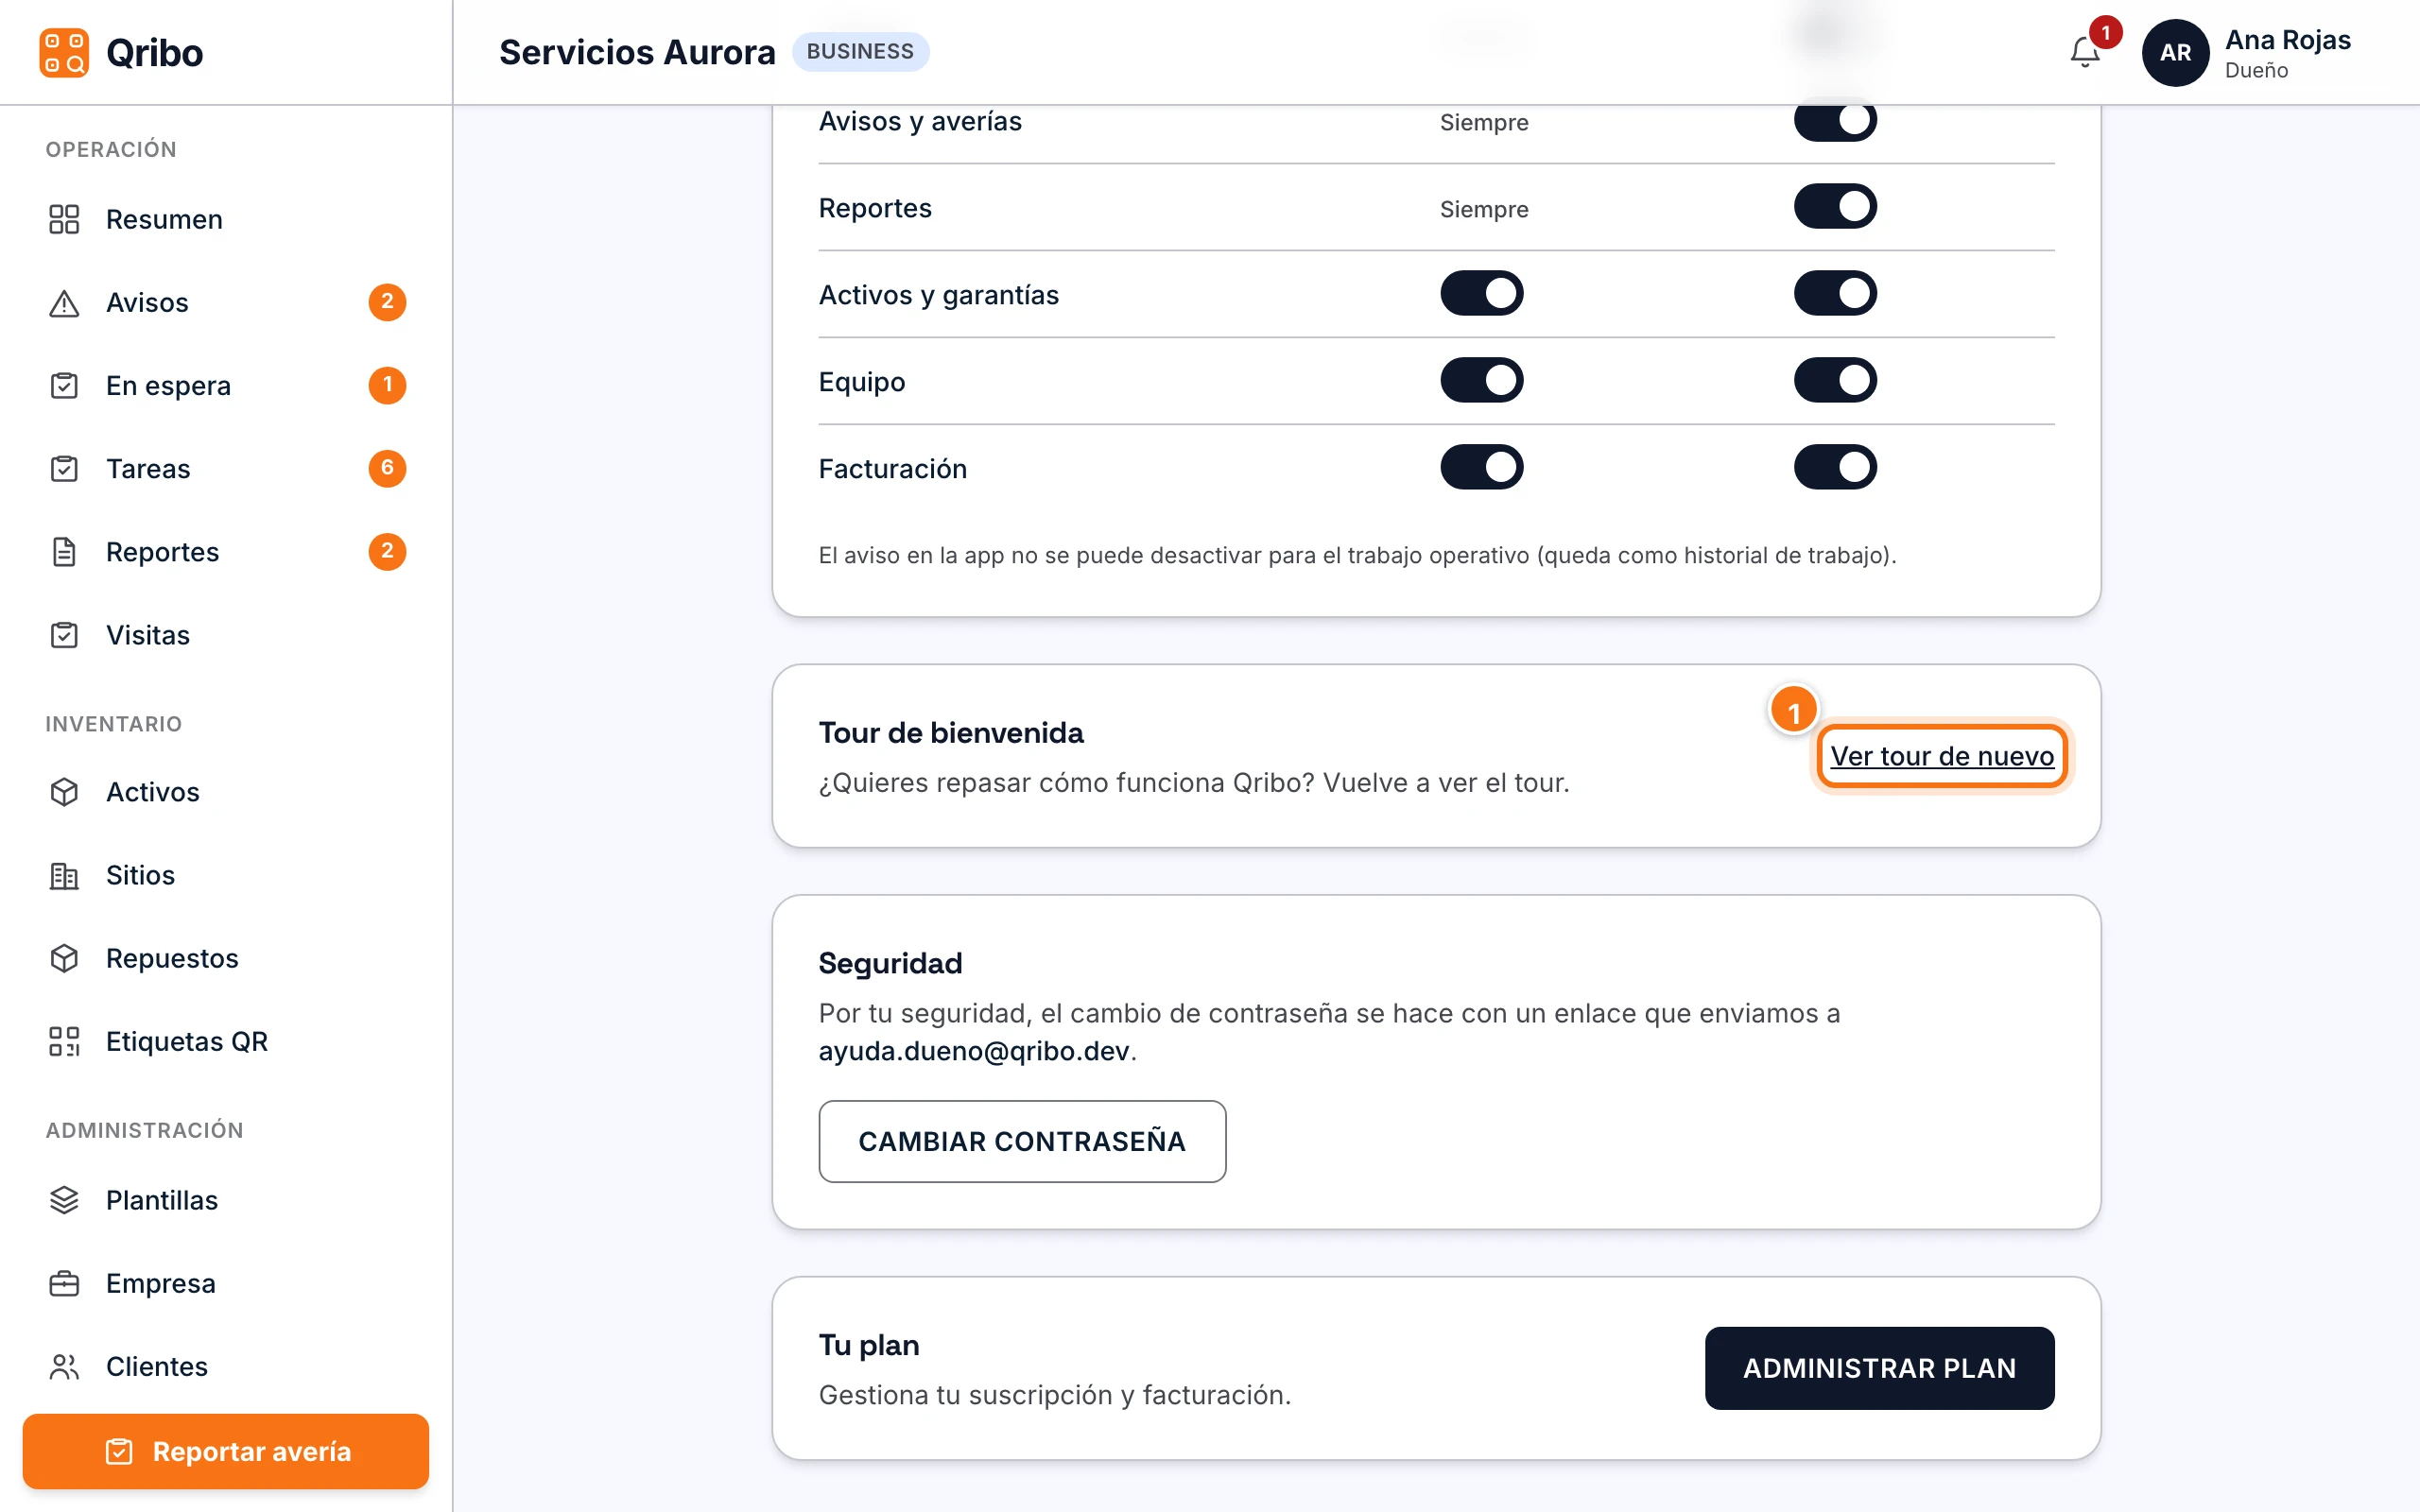Click the Etiquetas QR code icon
Viewport: 2420px width, 1512px height.
point(64,1041)
